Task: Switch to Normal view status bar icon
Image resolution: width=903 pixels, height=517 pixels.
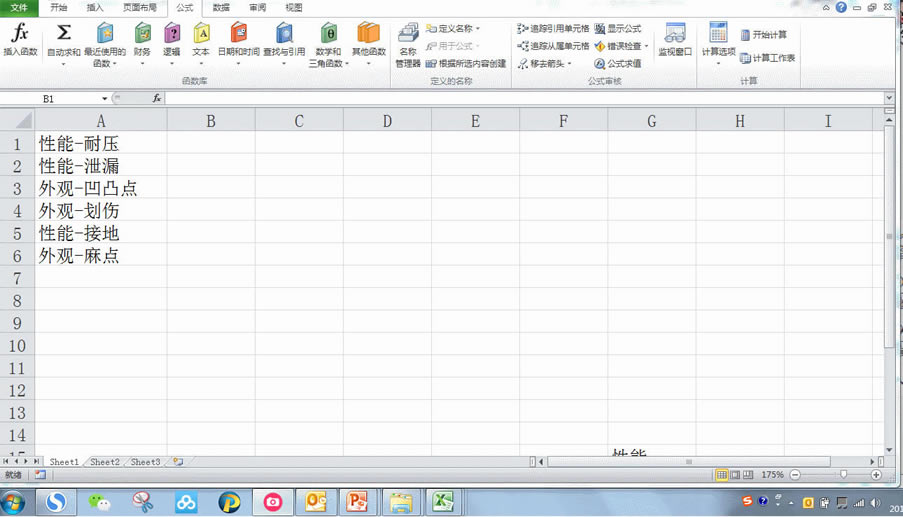Action: pos(722,475)
